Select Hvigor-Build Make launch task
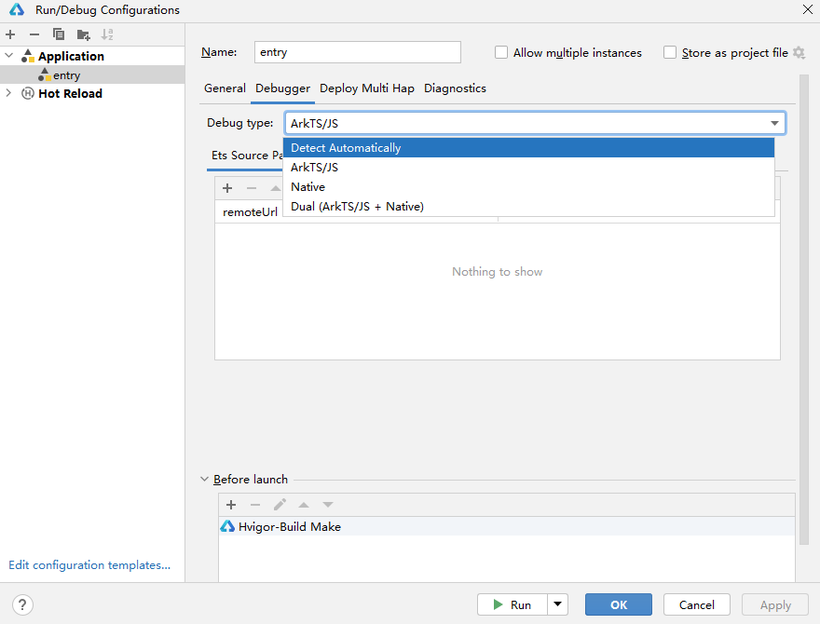Image resolution: width=820 pixels, height=624 pixels. (x=507, y=527)
